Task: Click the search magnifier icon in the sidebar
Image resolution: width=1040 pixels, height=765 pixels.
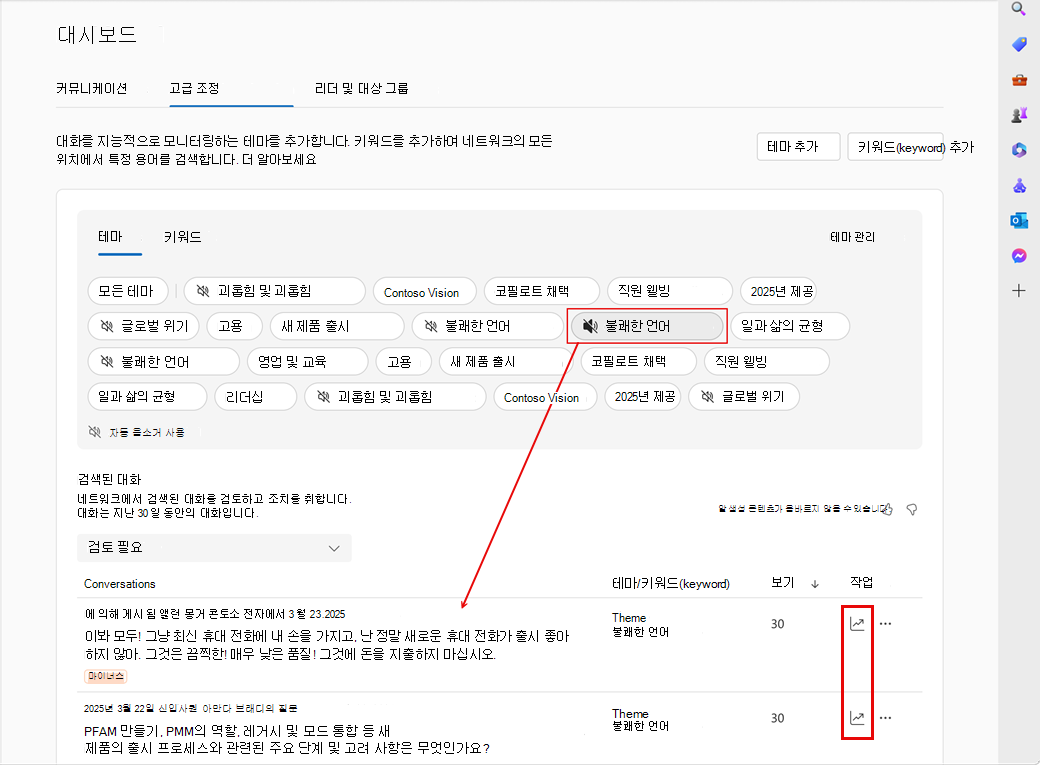Action: [x=1018, y=9]
